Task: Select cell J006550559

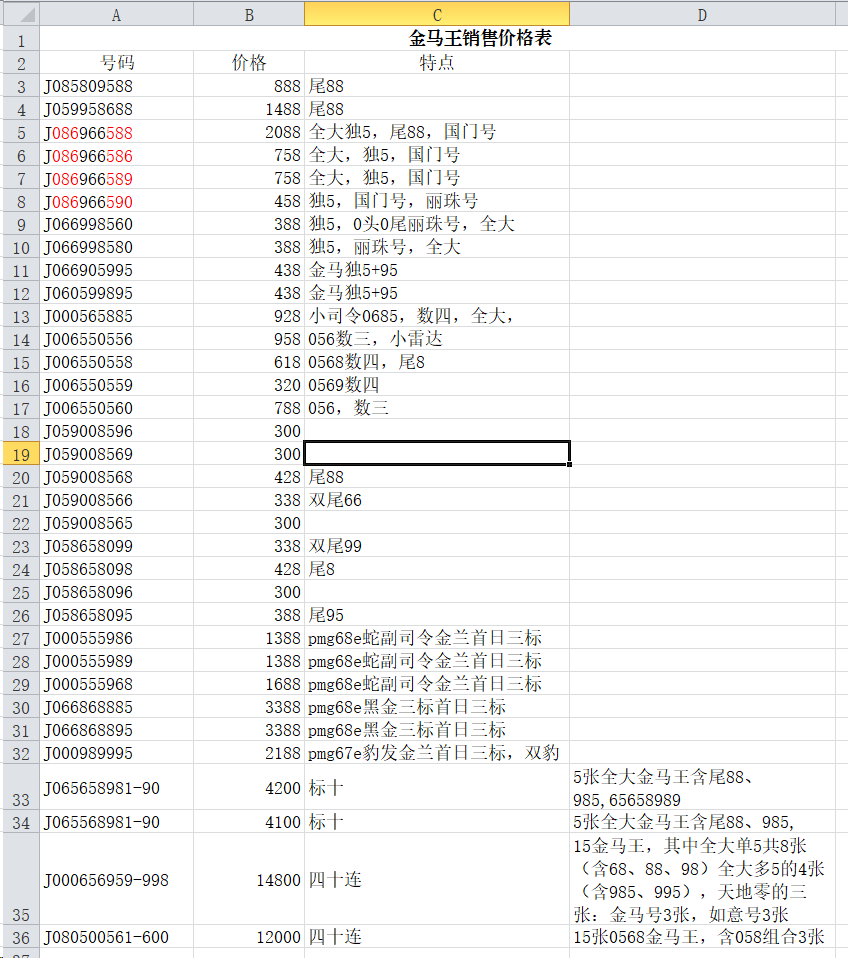Action: (117, 386)
